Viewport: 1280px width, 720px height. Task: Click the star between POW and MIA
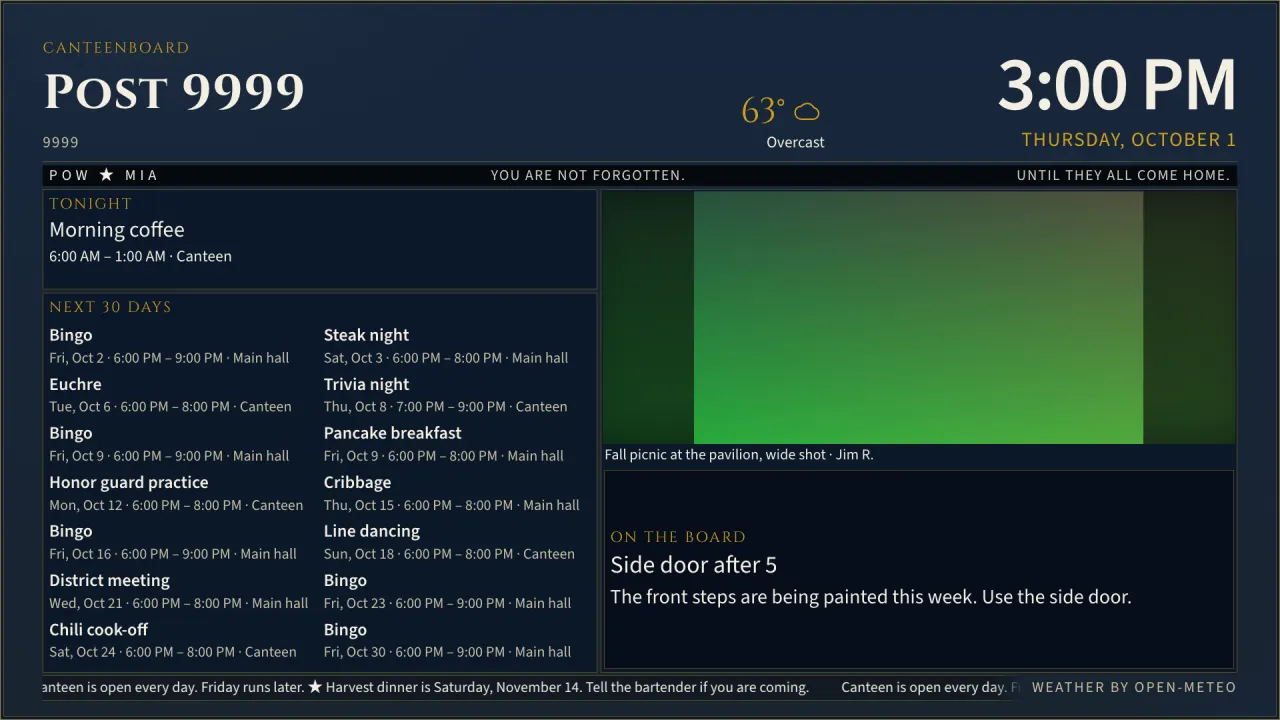point(107,175)
